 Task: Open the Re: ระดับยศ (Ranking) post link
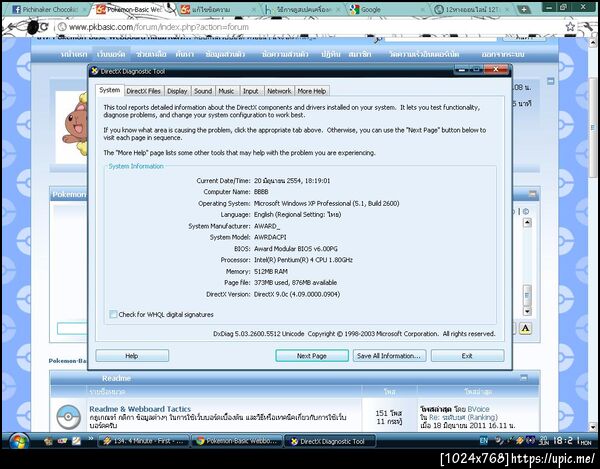coord(463,417)
